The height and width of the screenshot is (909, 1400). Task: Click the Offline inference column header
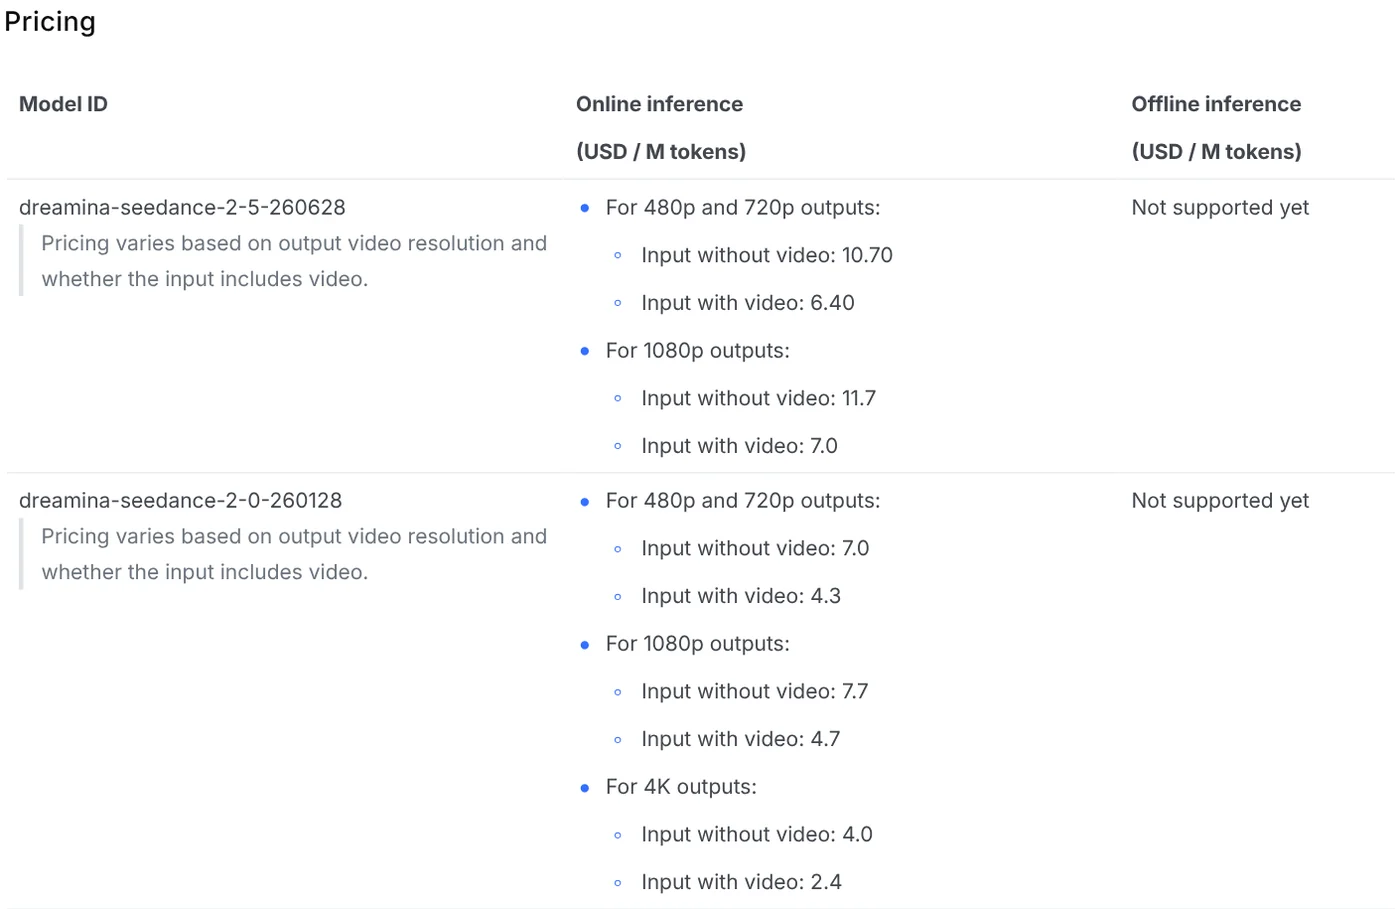click(x=1216, y=104)
